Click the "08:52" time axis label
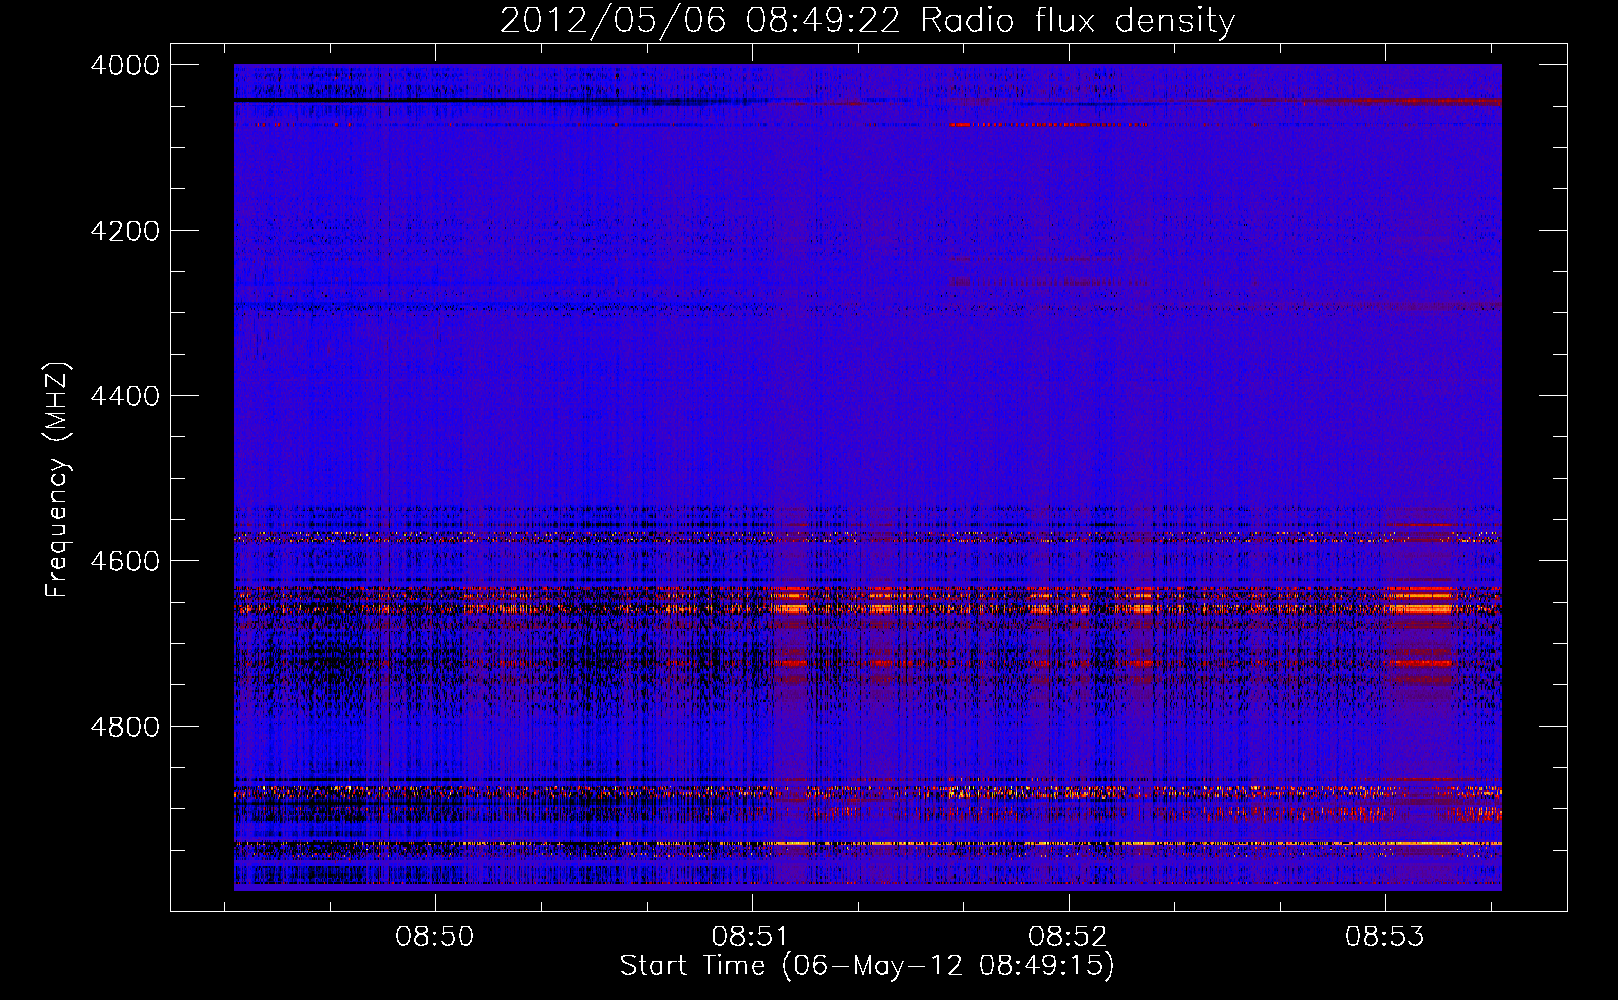1618x1000 pixels. point(1068,937)
